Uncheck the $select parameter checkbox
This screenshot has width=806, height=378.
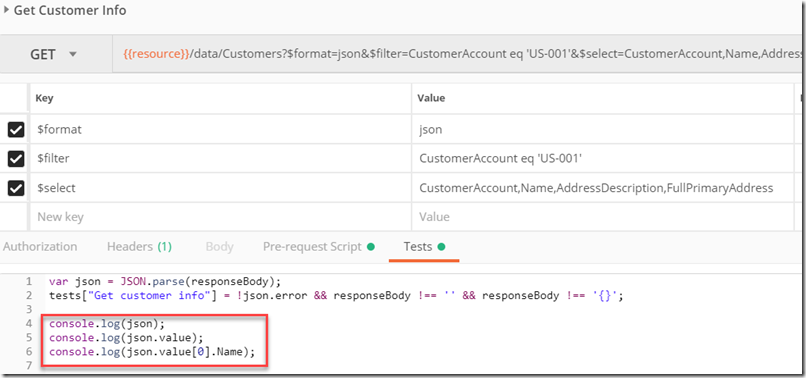click(16, 188)
